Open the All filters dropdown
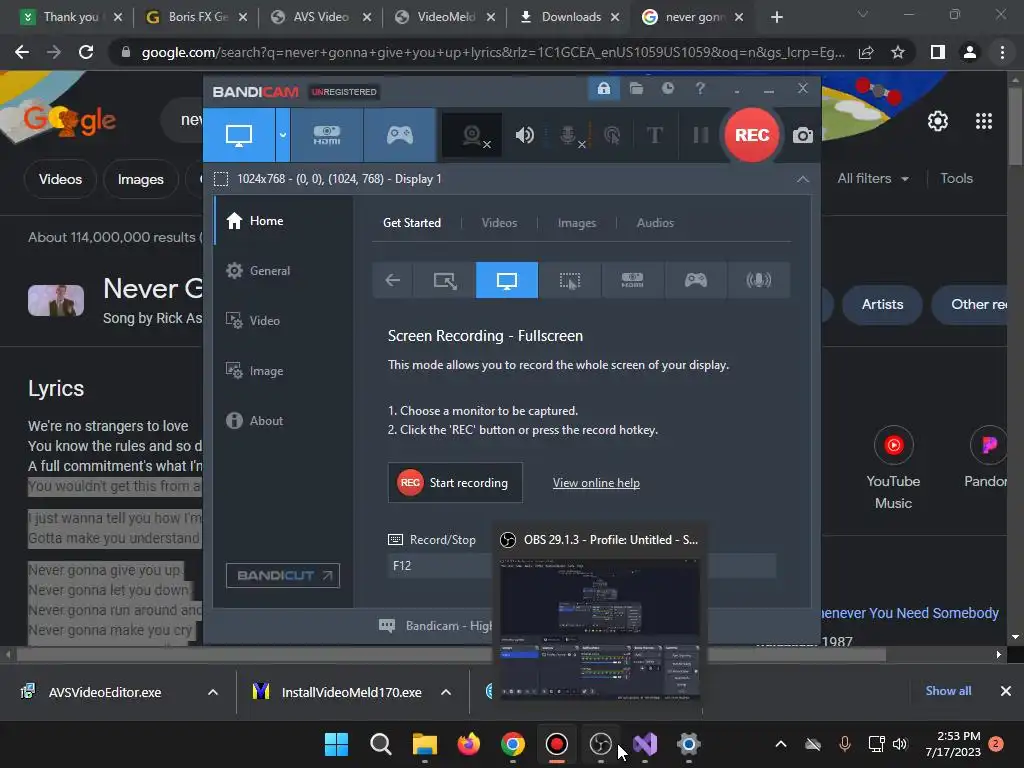The width and height of the screenshot is (1024, 768). (873, 178)
